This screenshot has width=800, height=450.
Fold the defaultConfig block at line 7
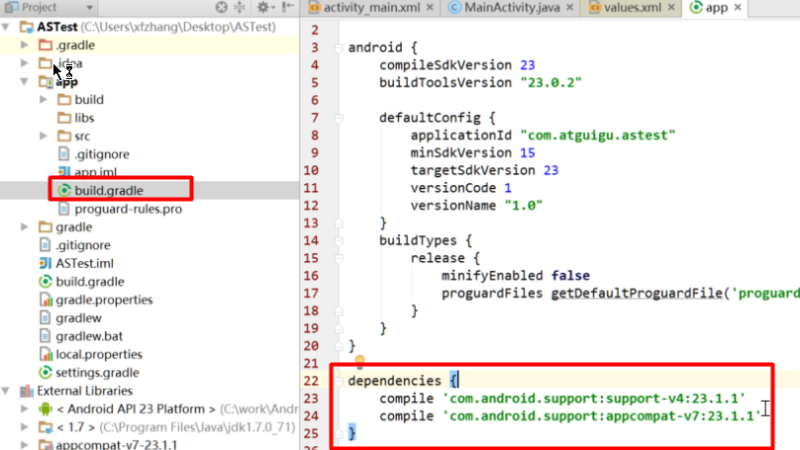[x=338, y=118]
